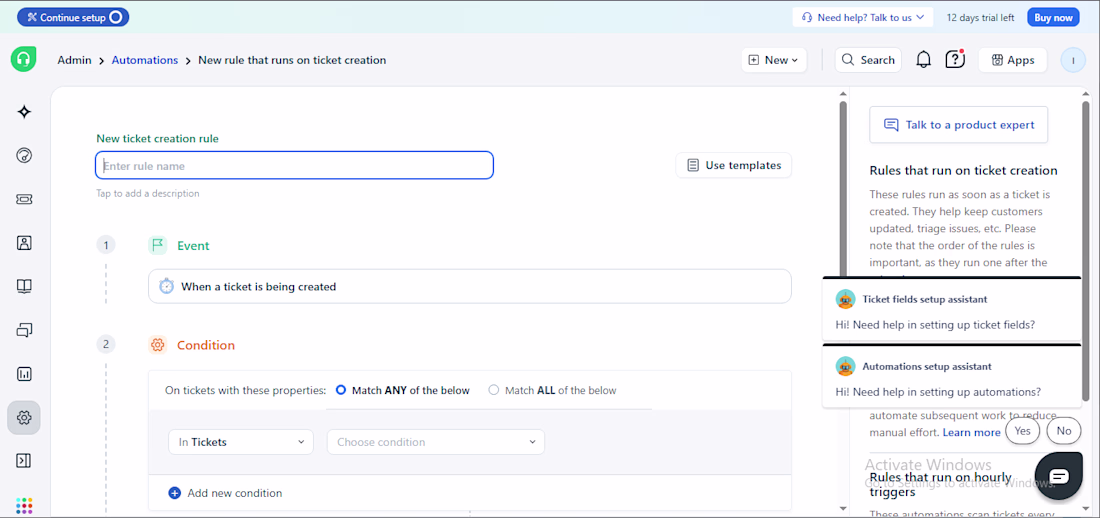Open the Freddy AI sparkle icon
This screenshot has width=1100, height=518.
coord(24,112)
